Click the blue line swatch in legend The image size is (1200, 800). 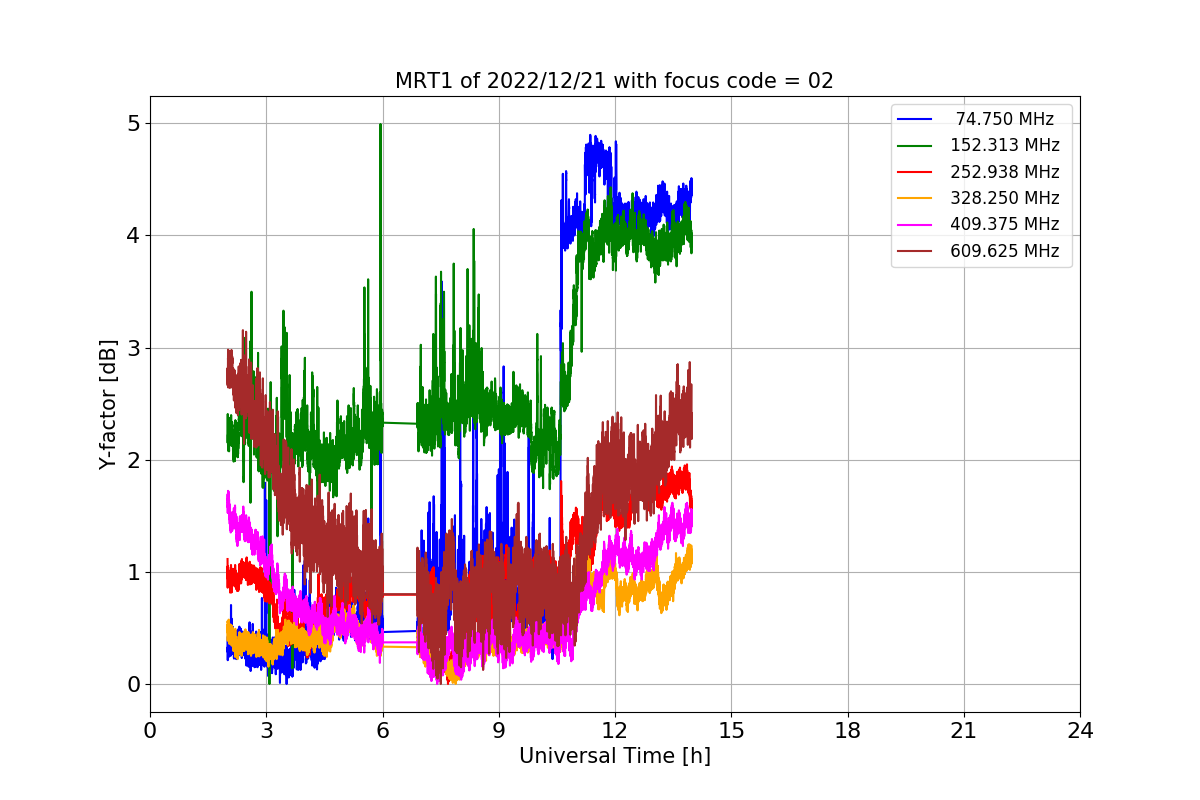(x=915, y=119)
